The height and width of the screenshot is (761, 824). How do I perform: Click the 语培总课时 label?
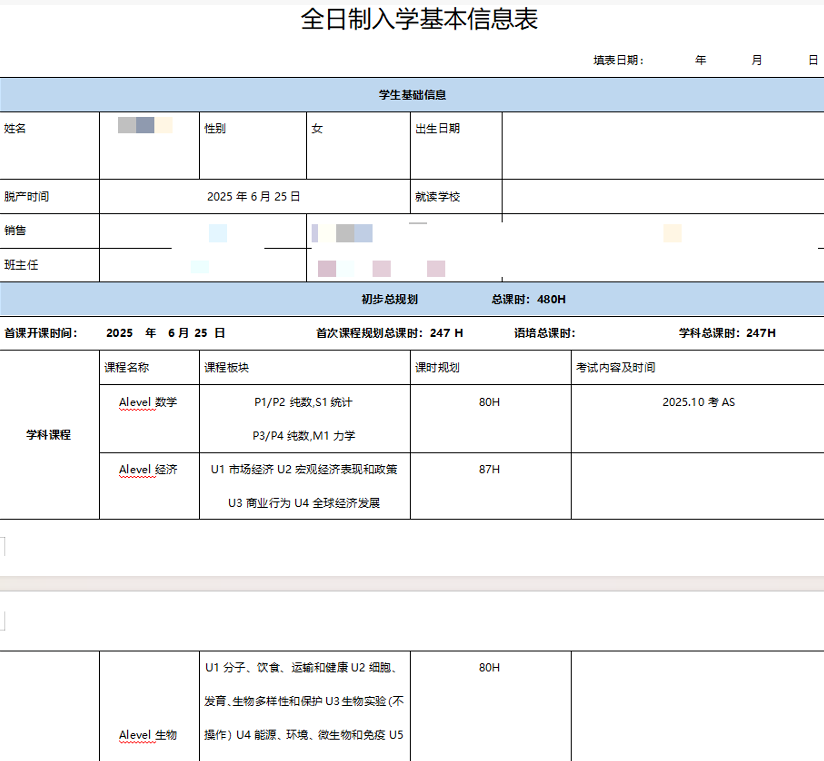[x=545, y=333]
